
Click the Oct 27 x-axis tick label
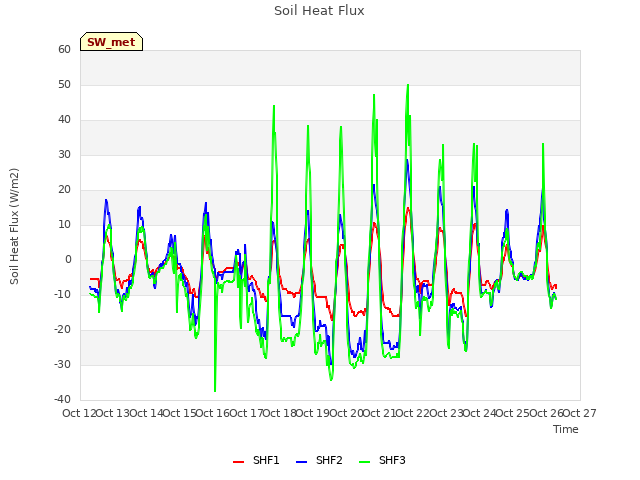pyautogui.click(x=579, y=413)
